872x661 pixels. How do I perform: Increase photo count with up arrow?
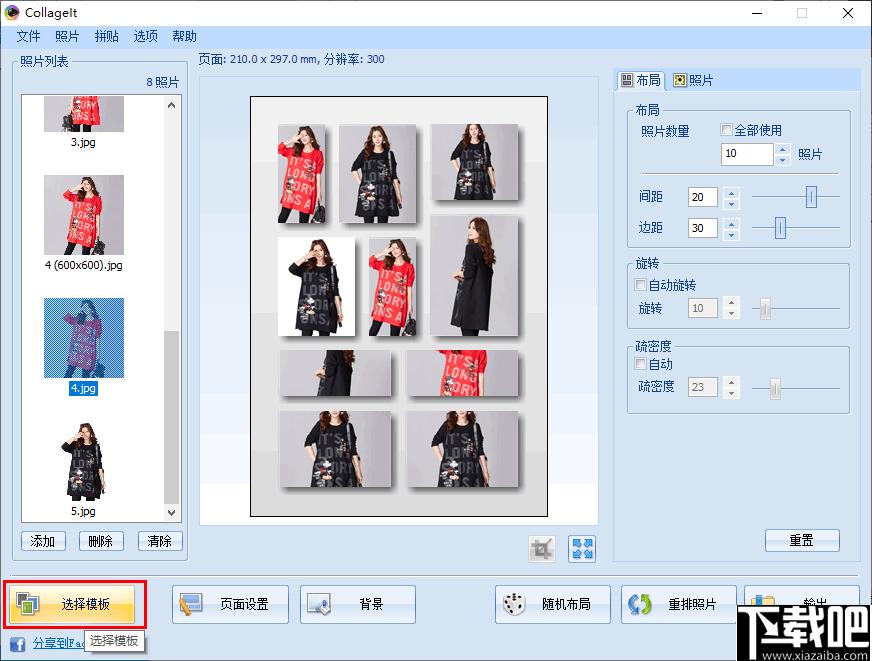(x=782, y=149)
